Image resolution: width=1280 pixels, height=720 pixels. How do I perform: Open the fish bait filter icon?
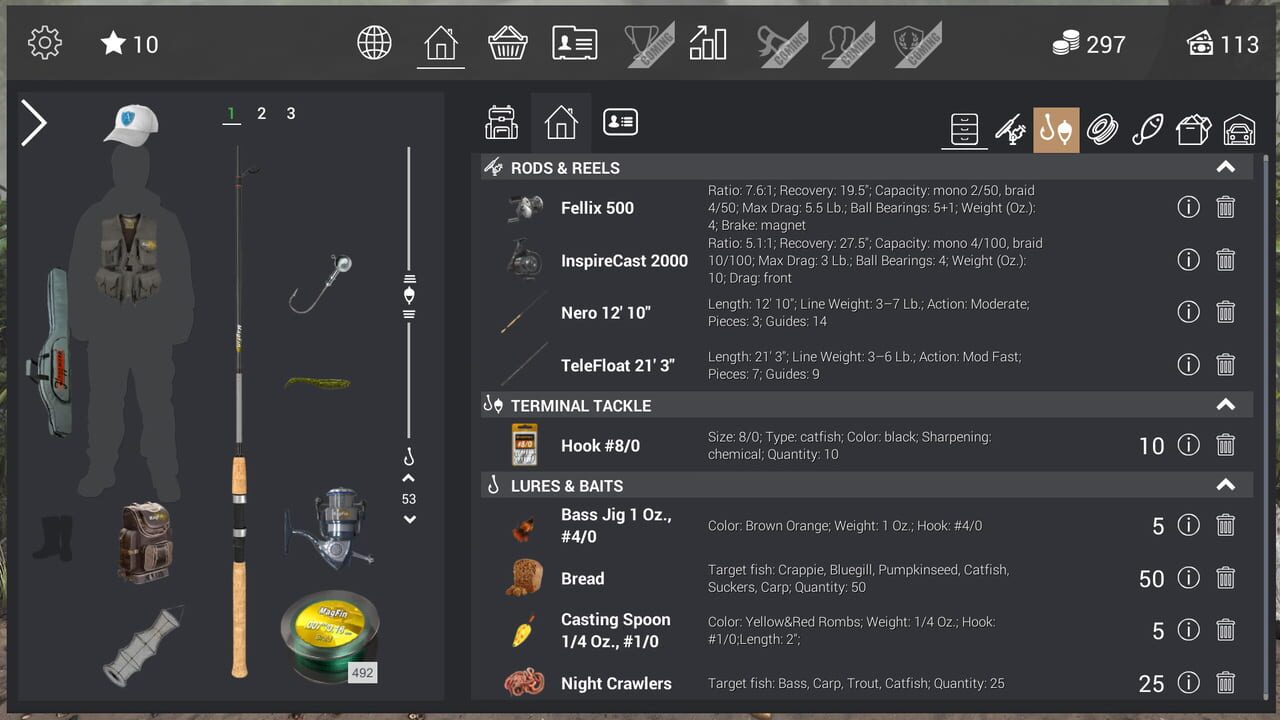pyautogui.click(x=1147, y=130)
